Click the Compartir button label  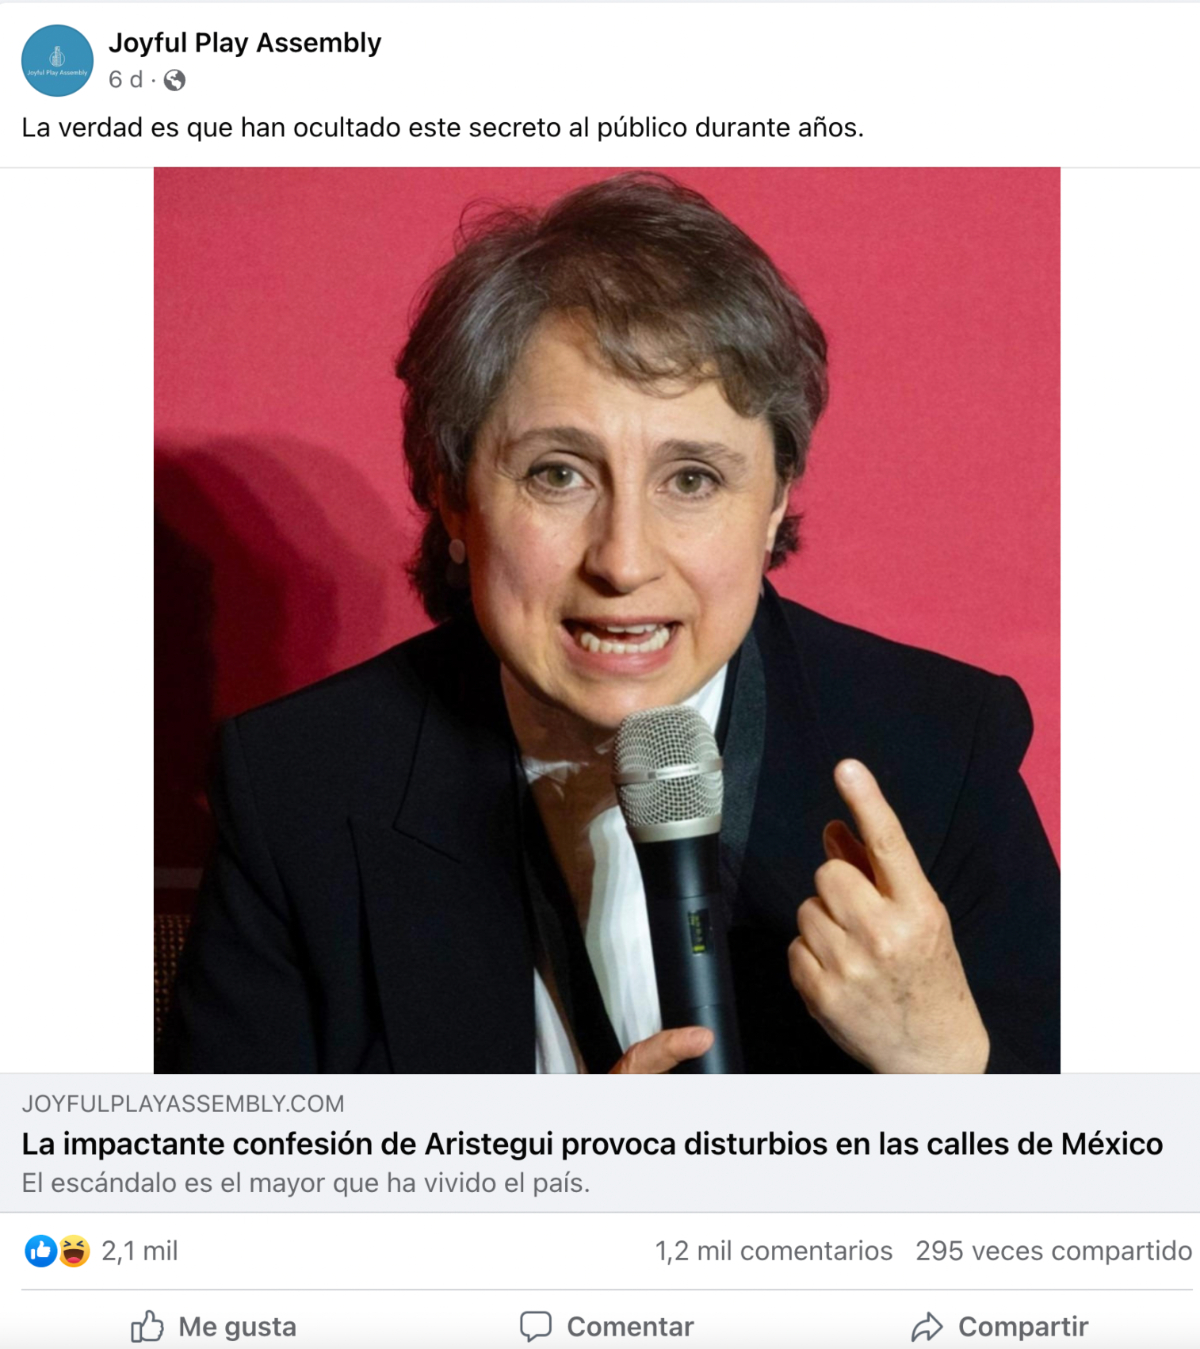point(1023,1327)
